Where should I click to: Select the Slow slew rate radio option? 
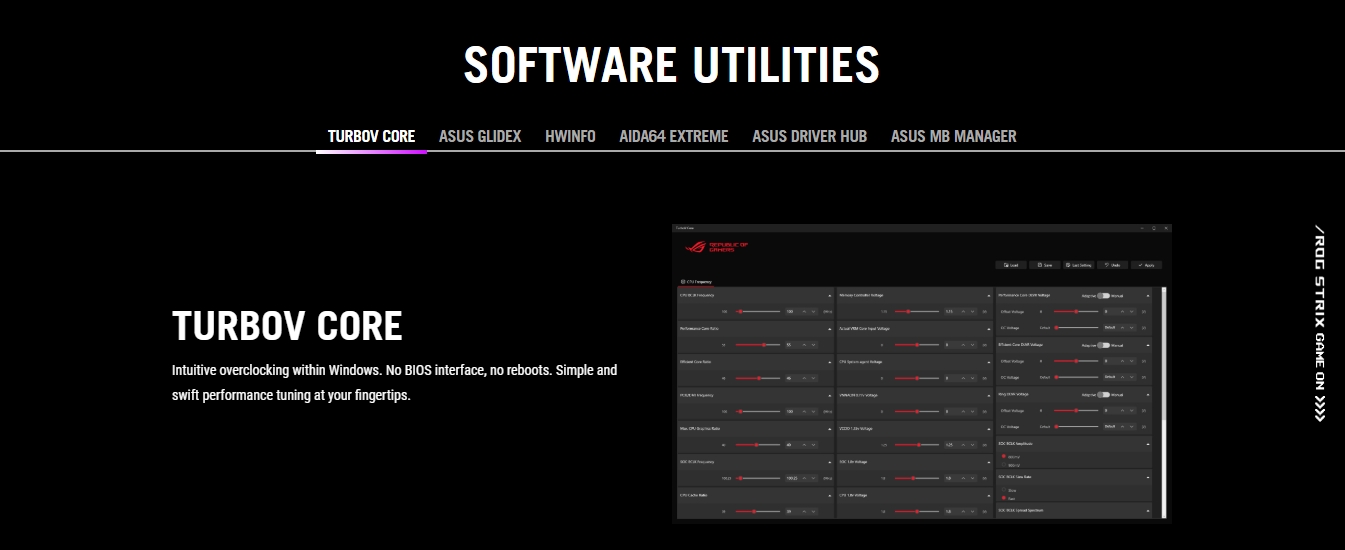pyautogui.click(x=1004, y=489)
